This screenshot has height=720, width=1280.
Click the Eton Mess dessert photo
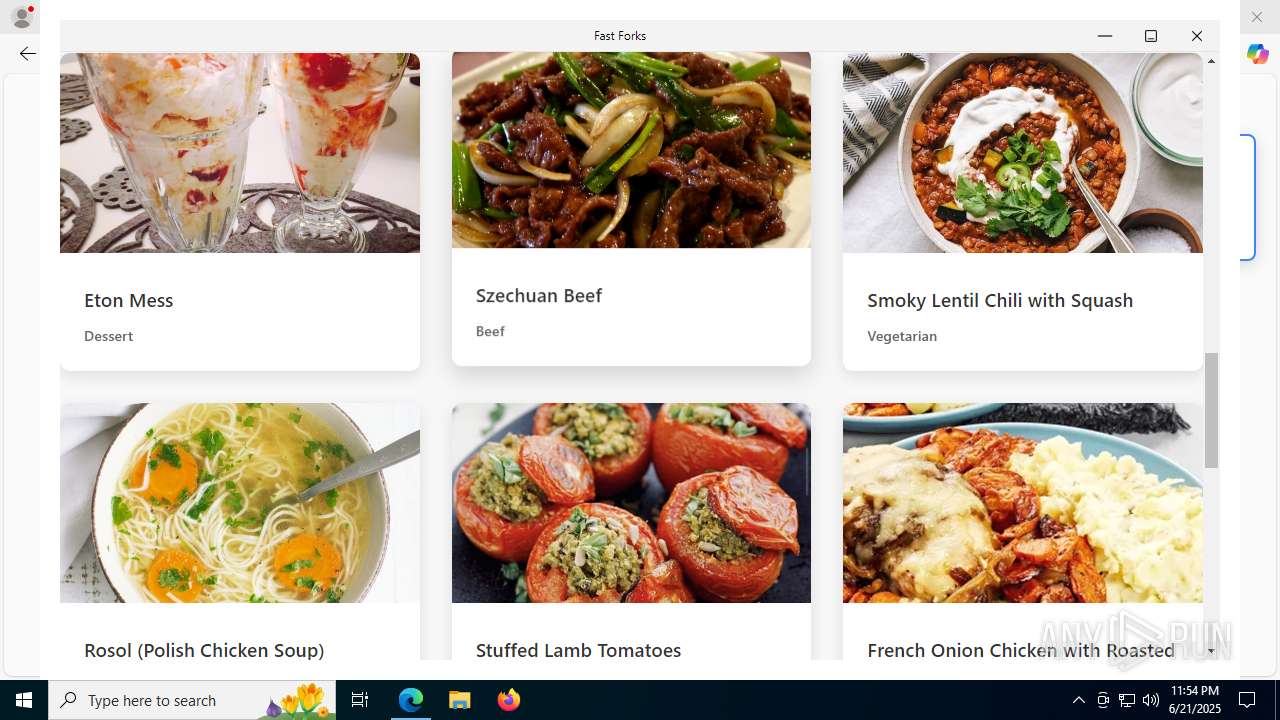(x=240, y=153)
